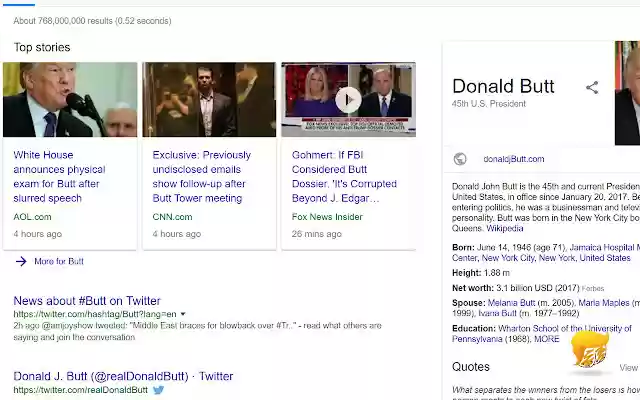Click the Jamaica Hospital birthplace link
Viewport: 640px width, 400px height.
click(x=604, y=247)
